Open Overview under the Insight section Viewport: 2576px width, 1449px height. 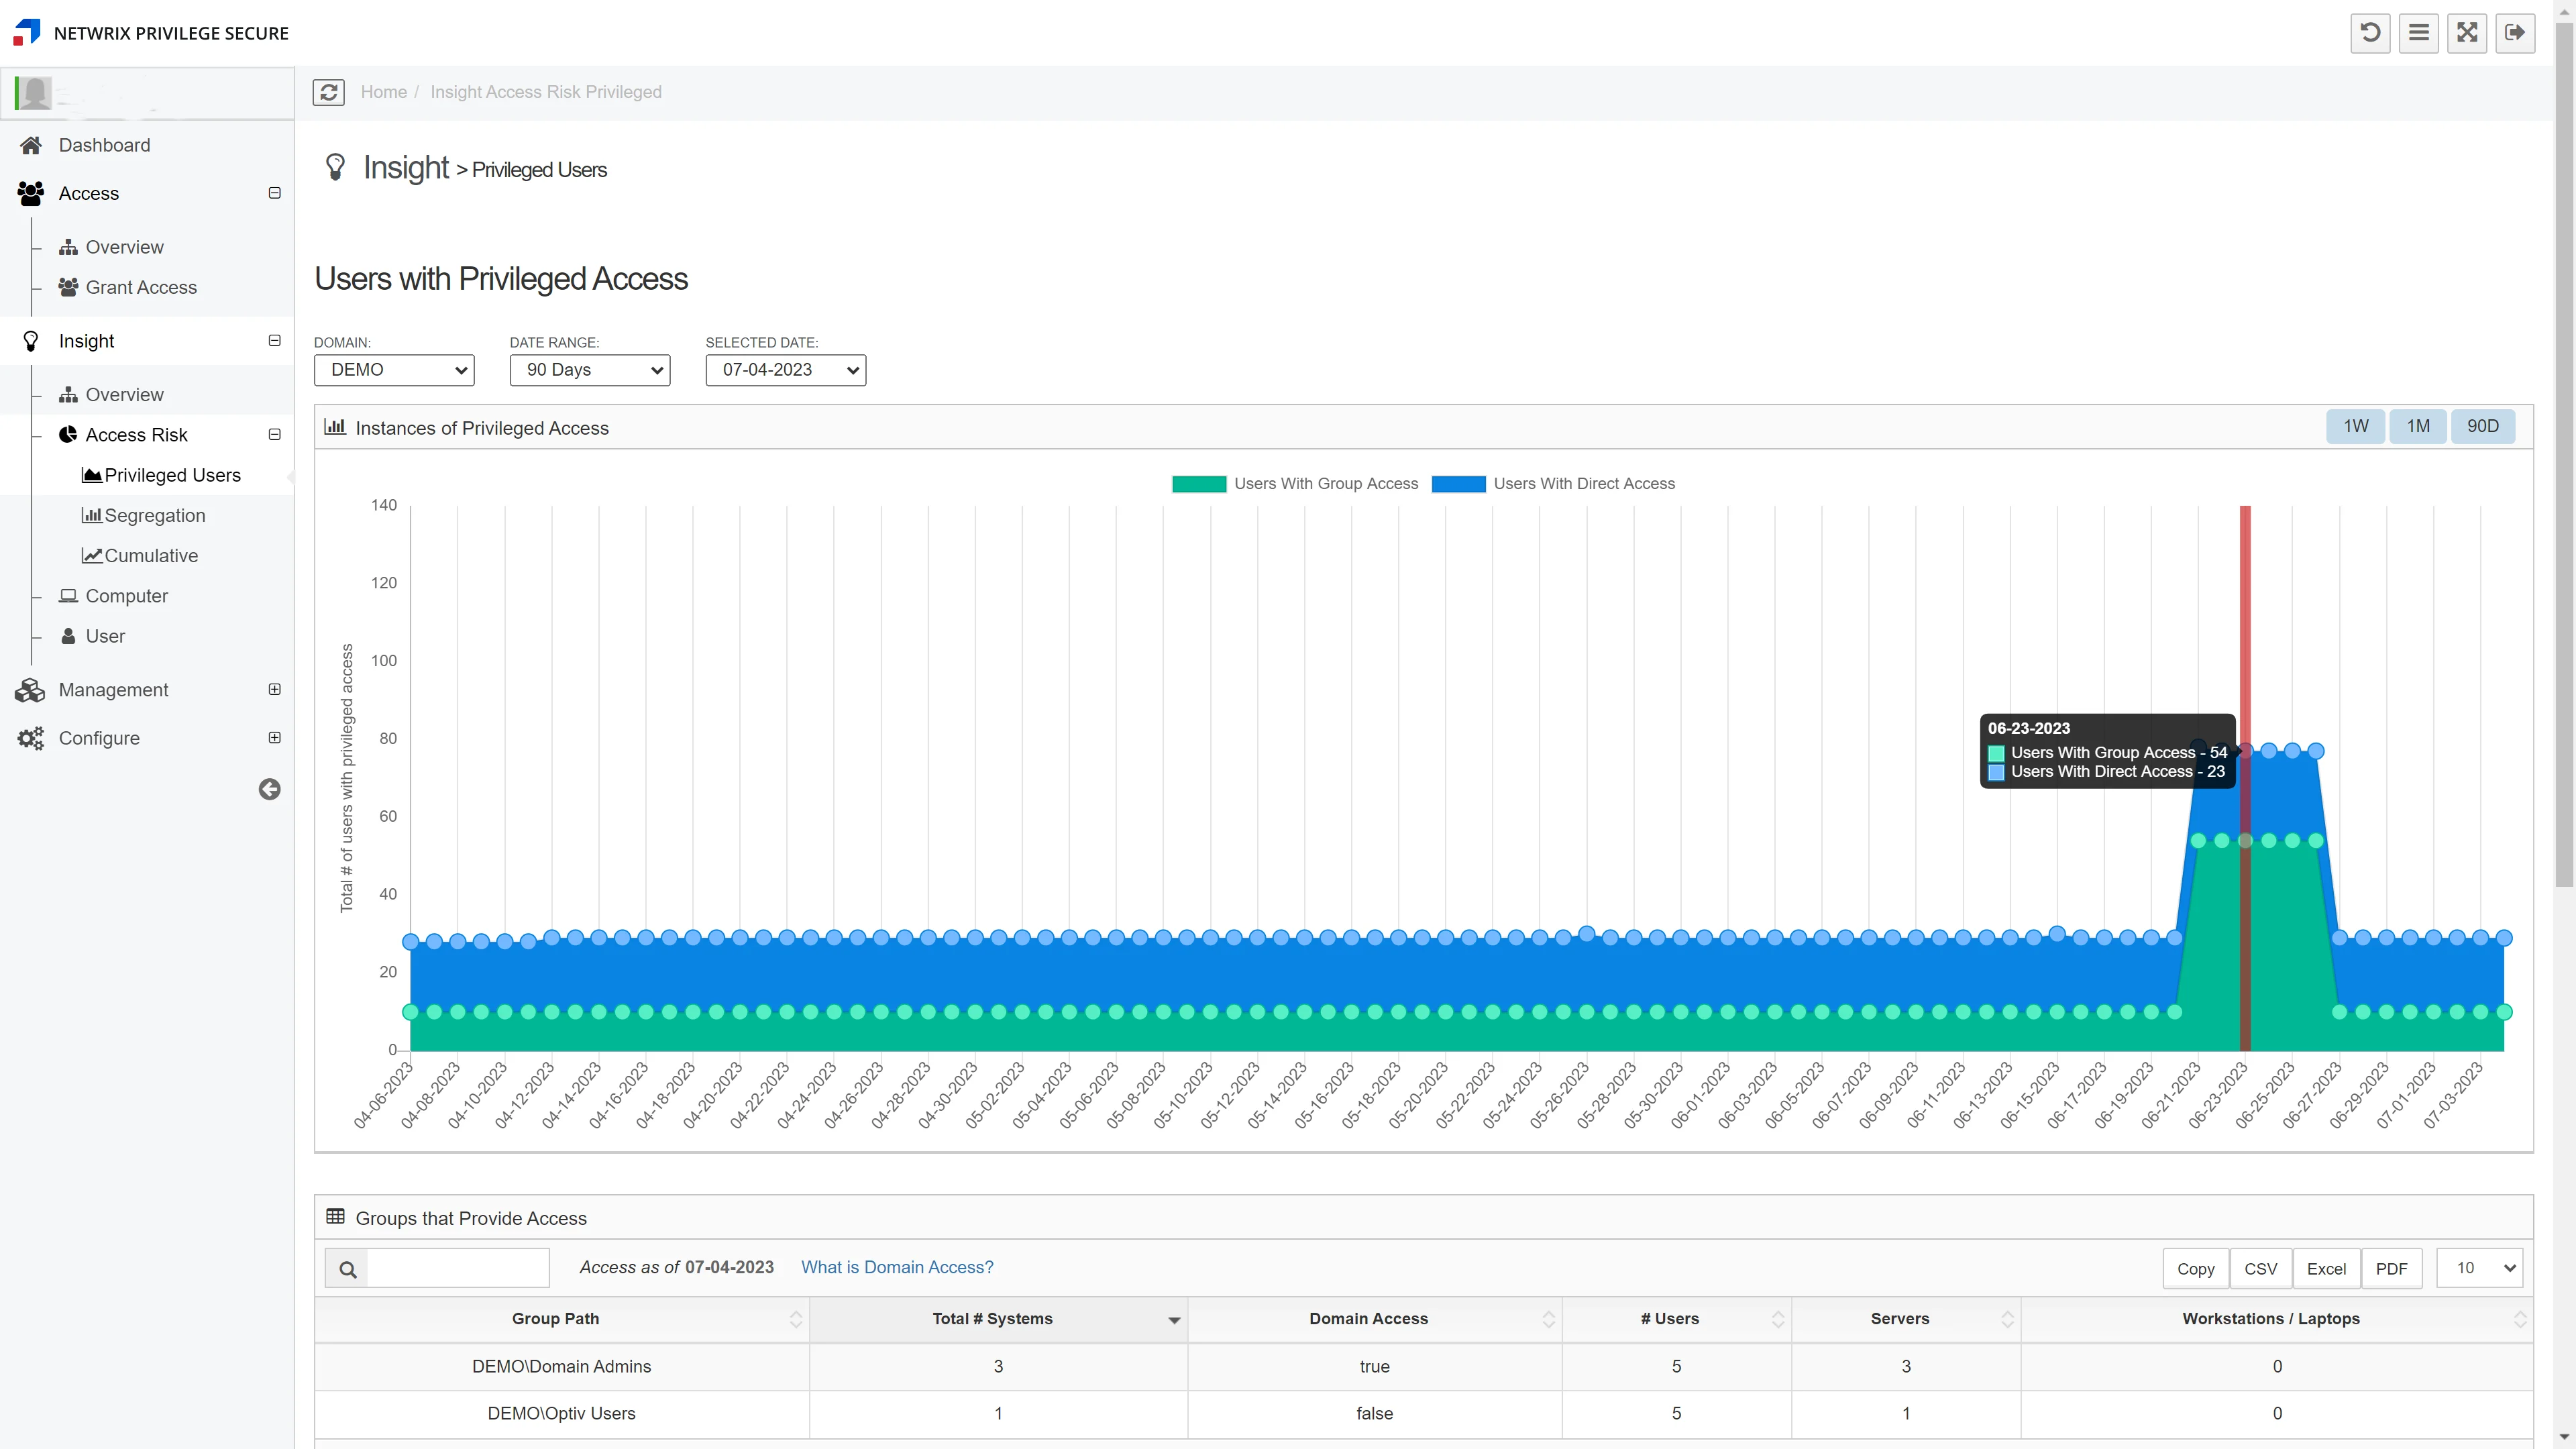pos(124,395)
